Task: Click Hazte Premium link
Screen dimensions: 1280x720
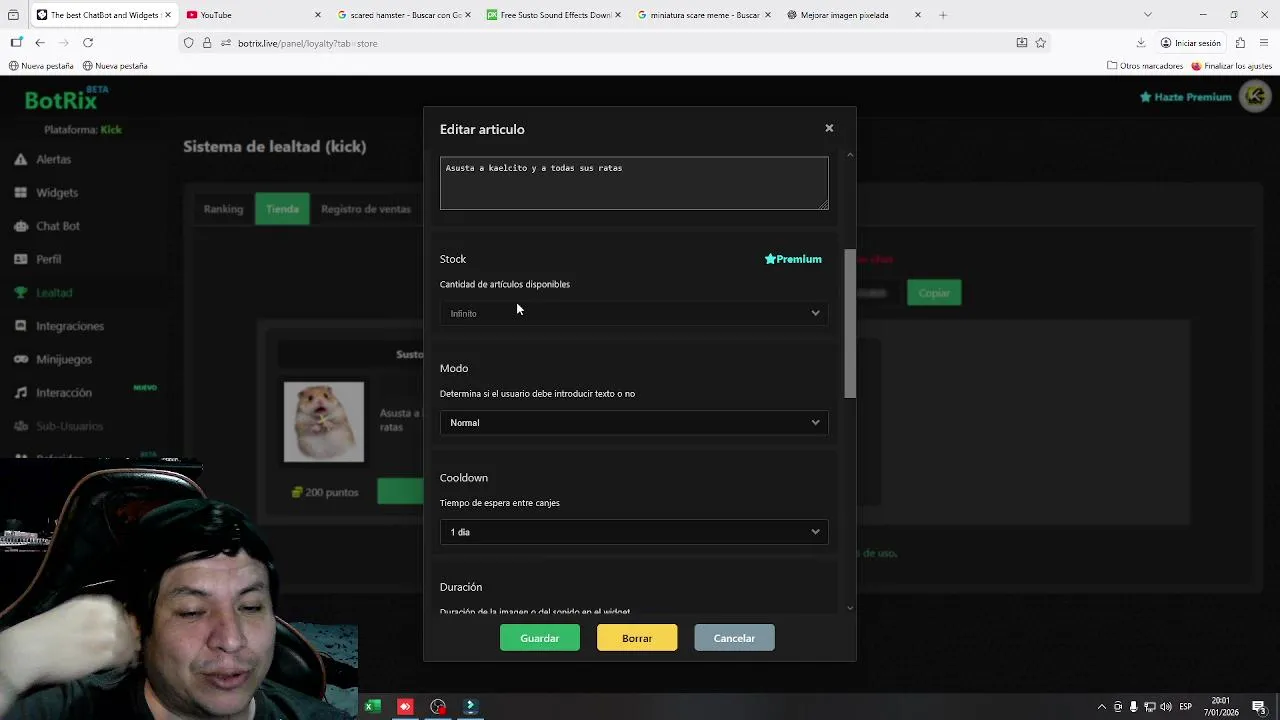Action: pyautogui.click(x=1185, y=97)
